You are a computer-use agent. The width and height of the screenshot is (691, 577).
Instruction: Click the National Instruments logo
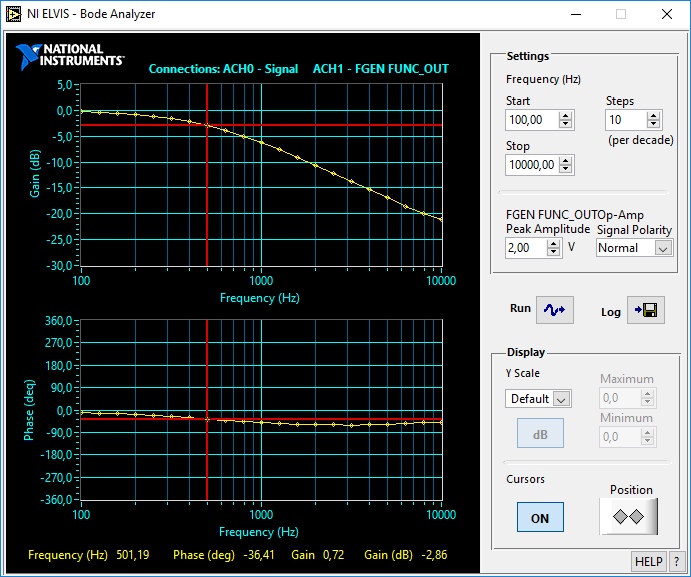pyautogui.click(x=70, y=56)
